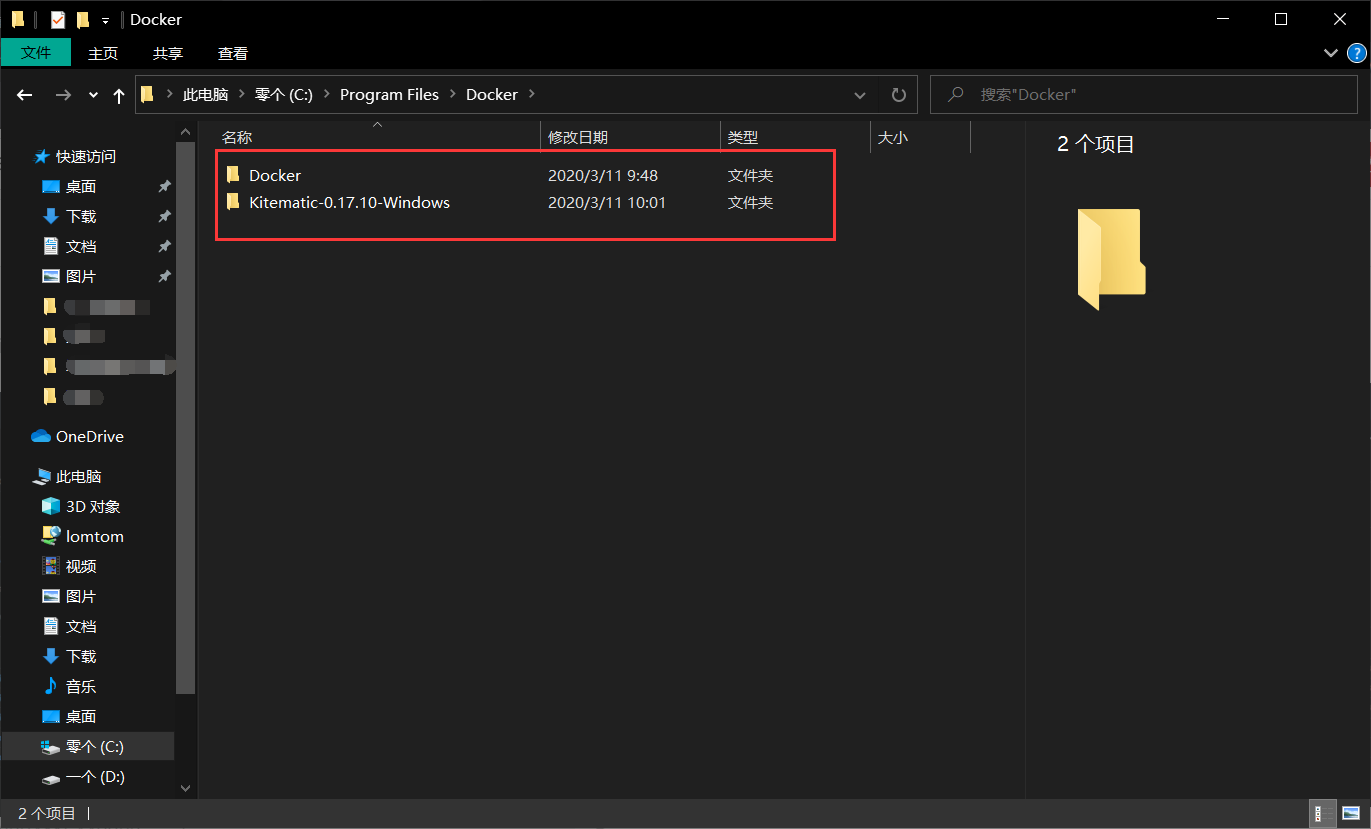Open pinned 桌面 under quick access
Viewport: 1371px width, 829px height.
pyautogui.click(x=80, y=187)
